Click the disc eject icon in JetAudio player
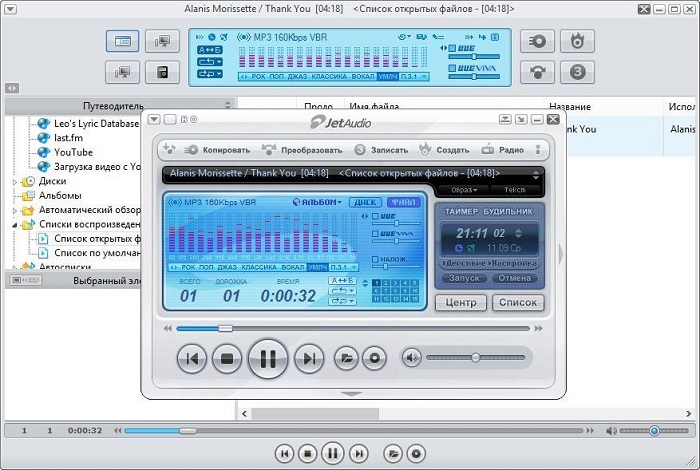The width and height of the screenshot is (700, 470). tap(374, 358)
